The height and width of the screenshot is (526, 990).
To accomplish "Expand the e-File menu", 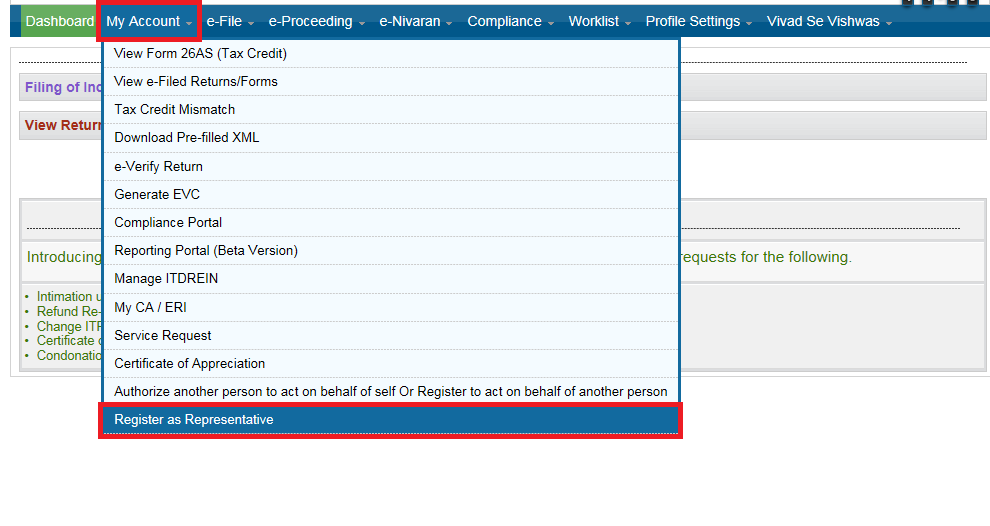I will click(230, 21).
